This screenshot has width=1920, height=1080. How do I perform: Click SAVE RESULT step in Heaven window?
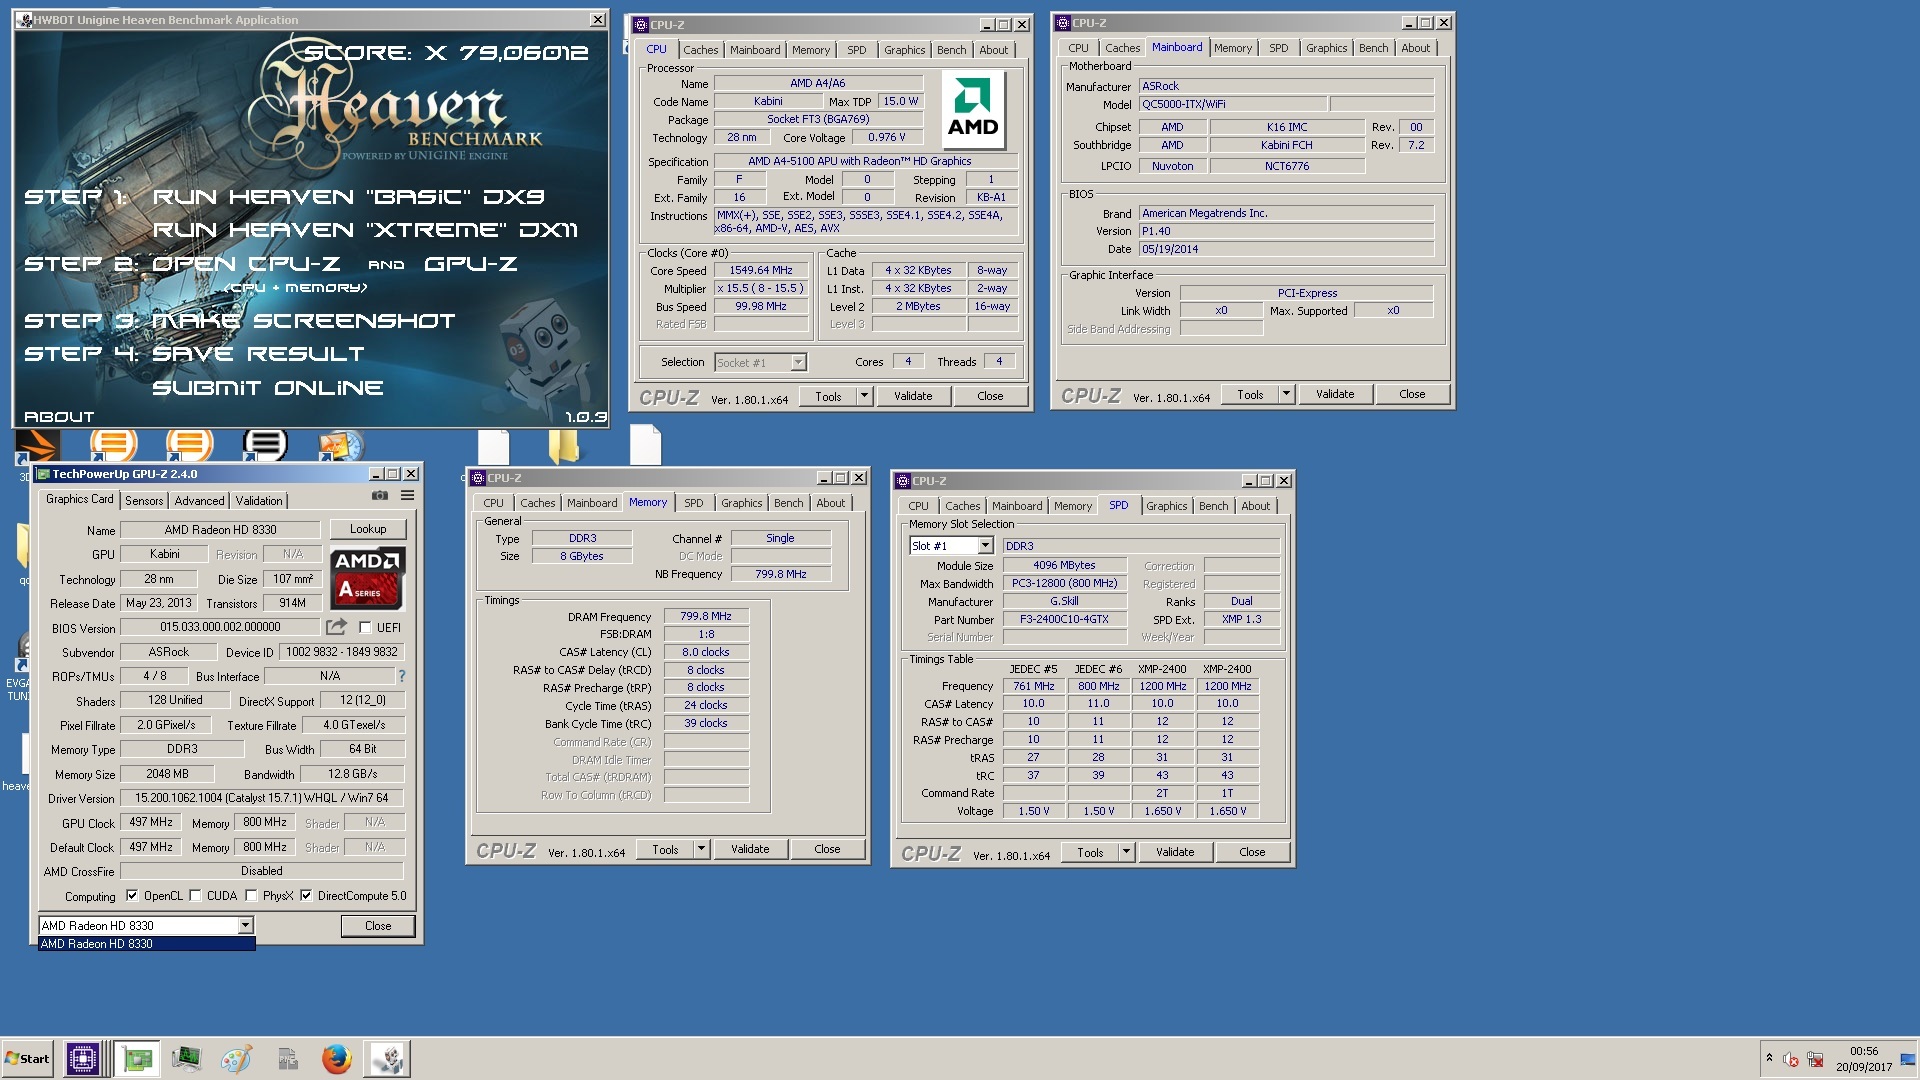(258, 354)
